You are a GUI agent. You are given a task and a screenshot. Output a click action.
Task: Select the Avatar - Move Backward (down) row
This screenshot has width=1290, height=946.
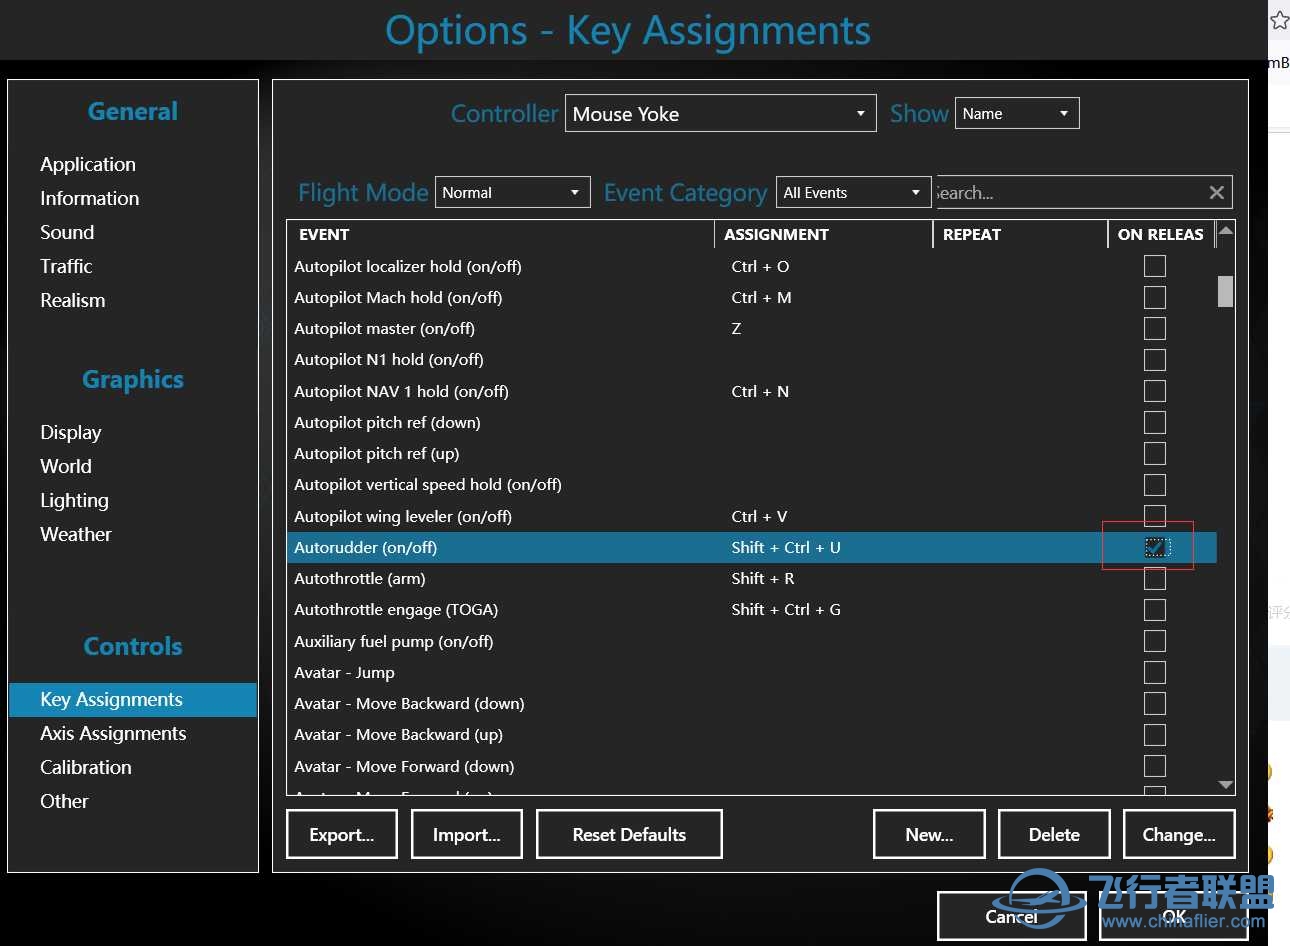click(752, 703)
